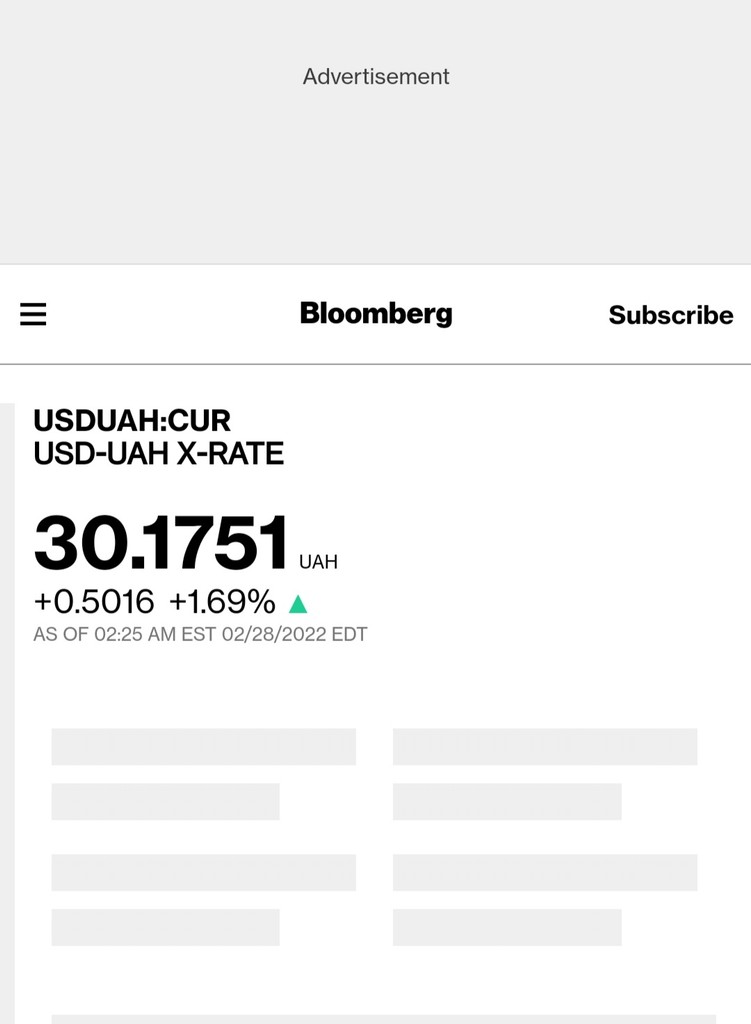Click the second wide loading placeholder, left column
This screenshot has width=751, height=1024.
click(203, 872)
